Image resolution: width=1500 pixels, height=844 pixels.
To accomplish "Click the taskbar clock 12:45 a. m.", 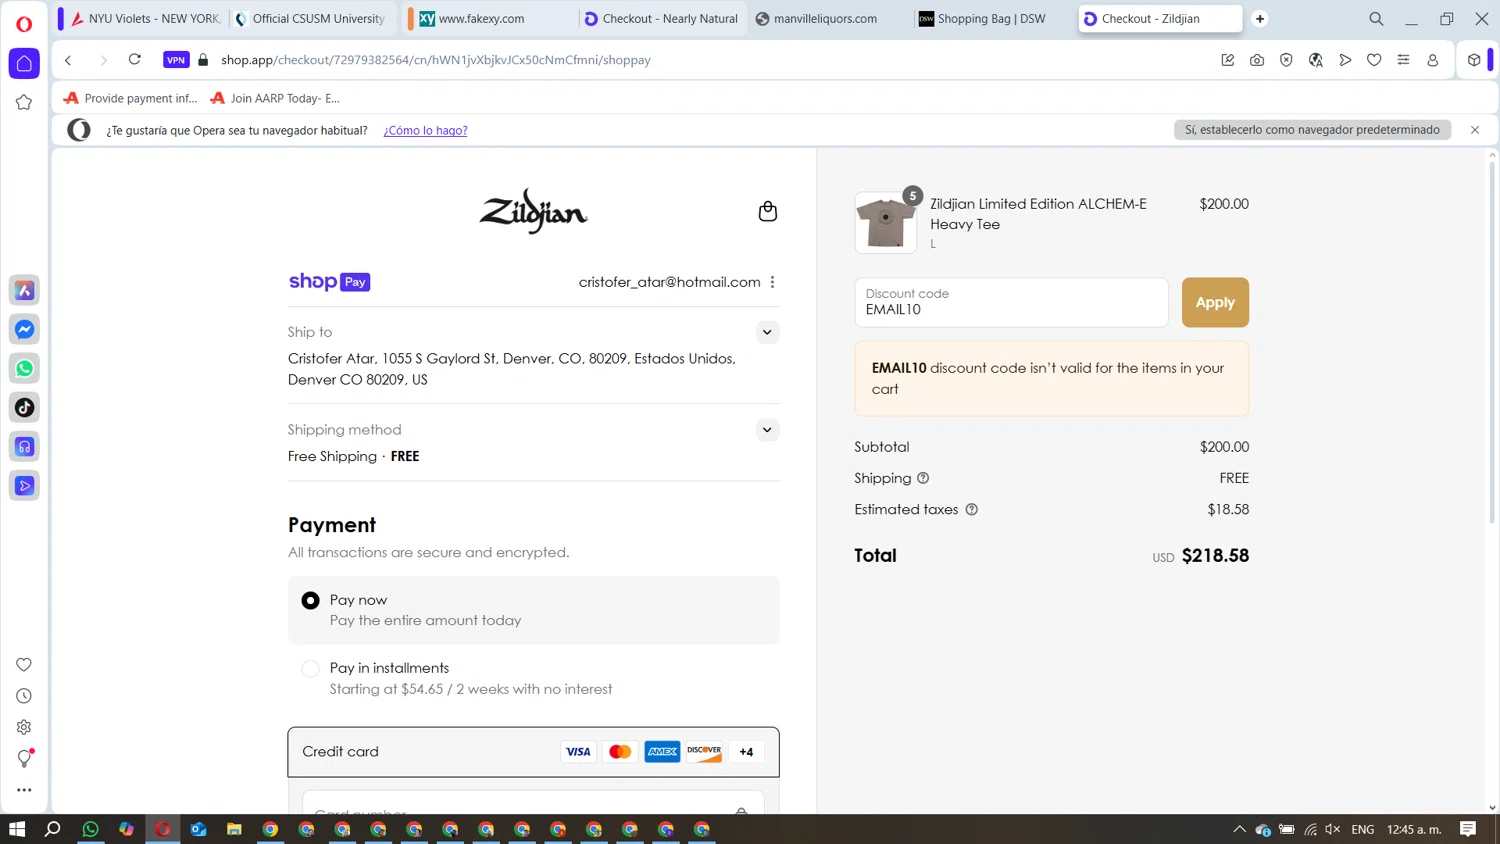I will tap(1414, 829).
